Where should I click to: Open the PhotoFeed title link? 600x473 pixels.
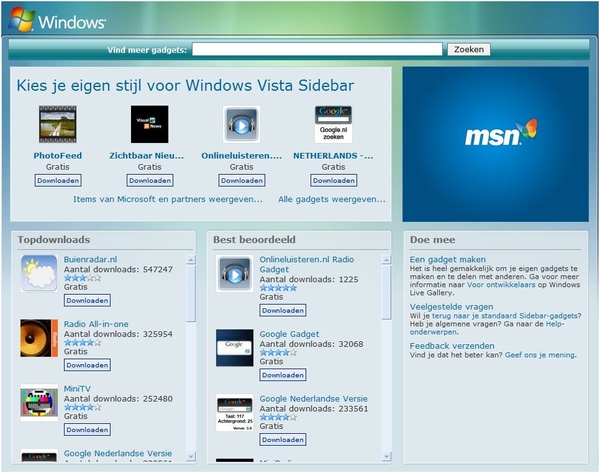58,156
